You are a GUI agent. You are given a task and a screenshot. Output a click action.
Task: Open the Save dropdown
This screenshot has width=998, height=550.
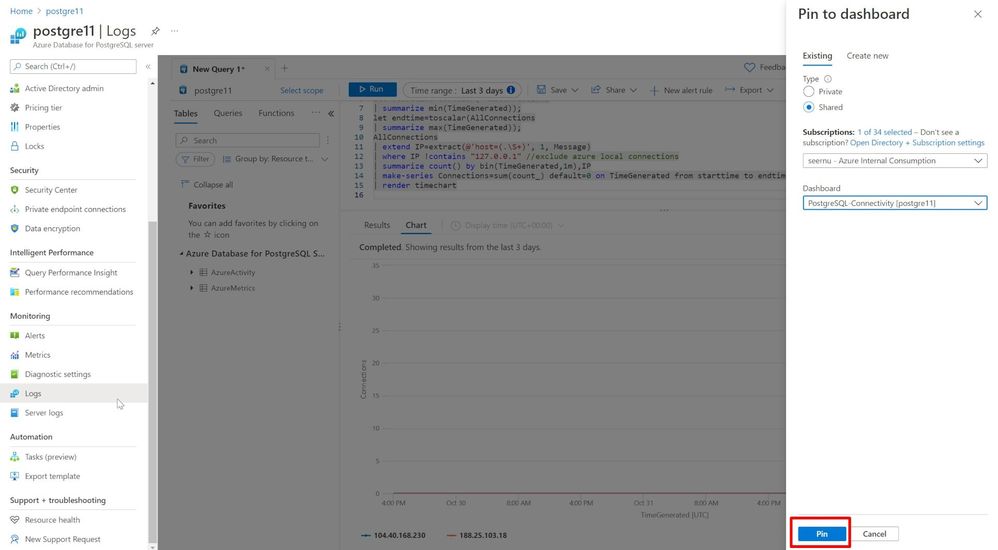click(x=558, y=90)
